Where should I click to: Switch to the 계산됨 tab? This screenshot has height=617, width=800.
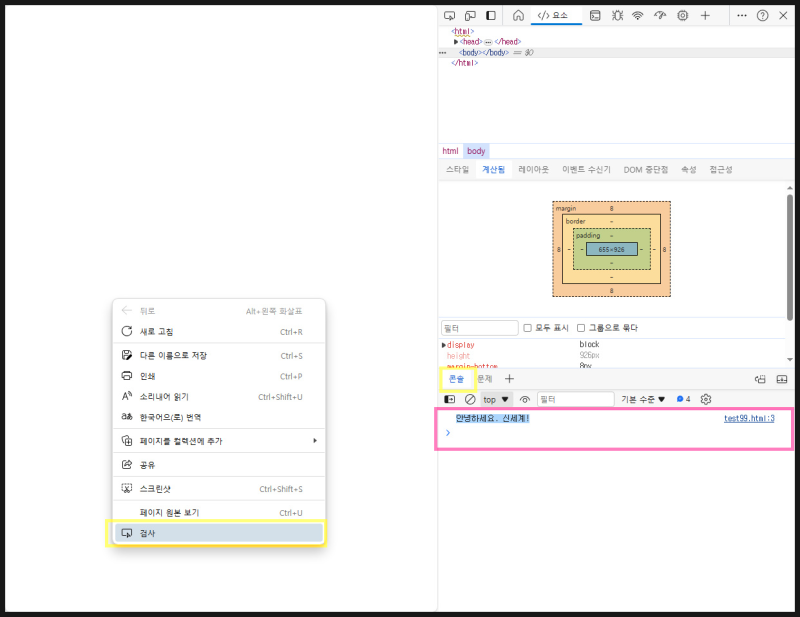493,169
